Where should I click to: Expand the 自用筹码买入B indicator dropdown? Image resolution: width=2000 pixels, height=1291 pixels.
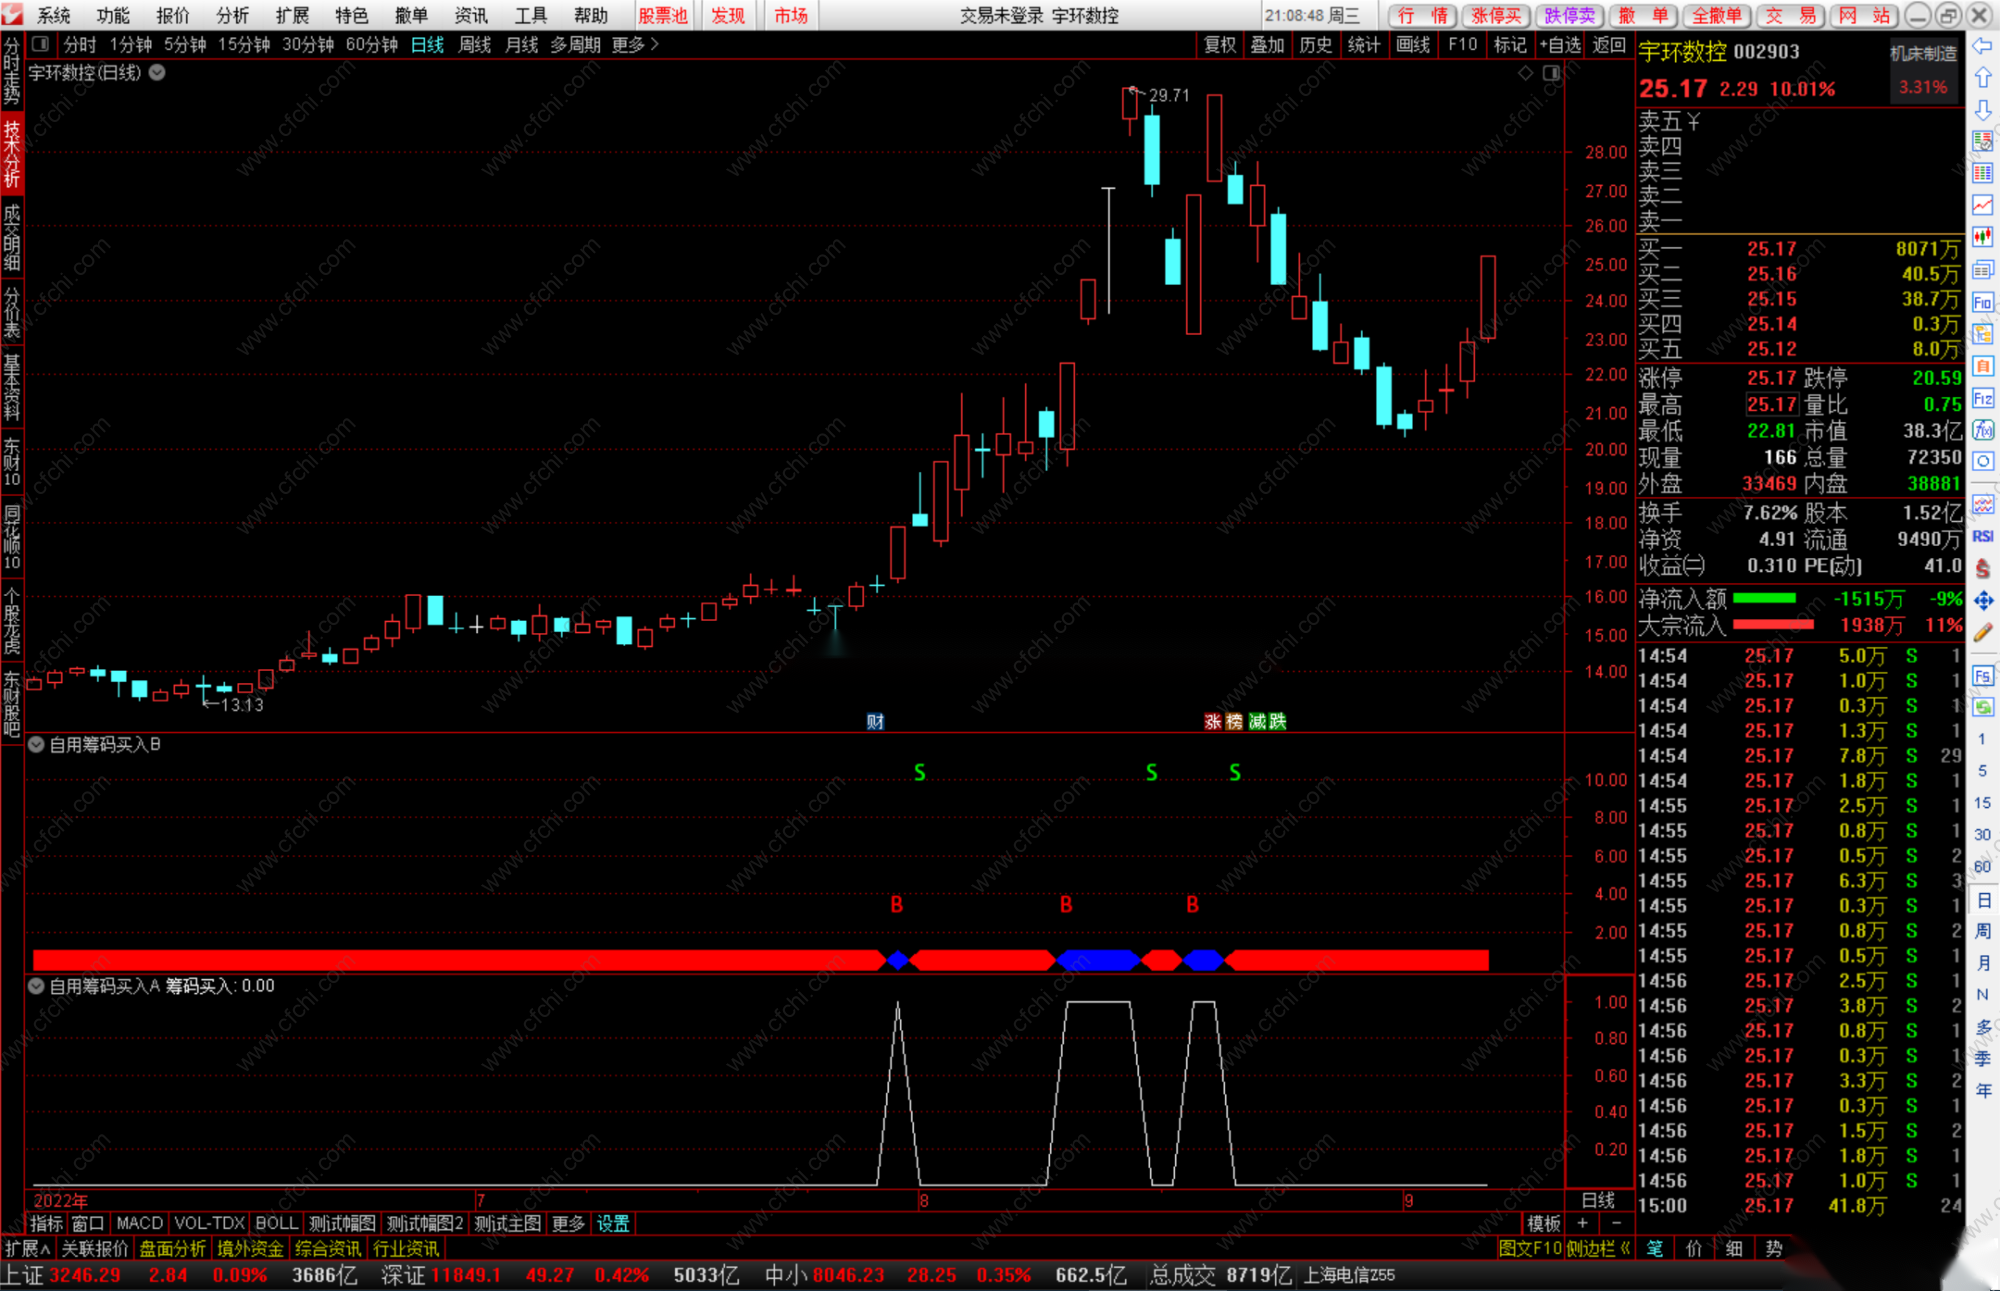click(x=36, y=744)
